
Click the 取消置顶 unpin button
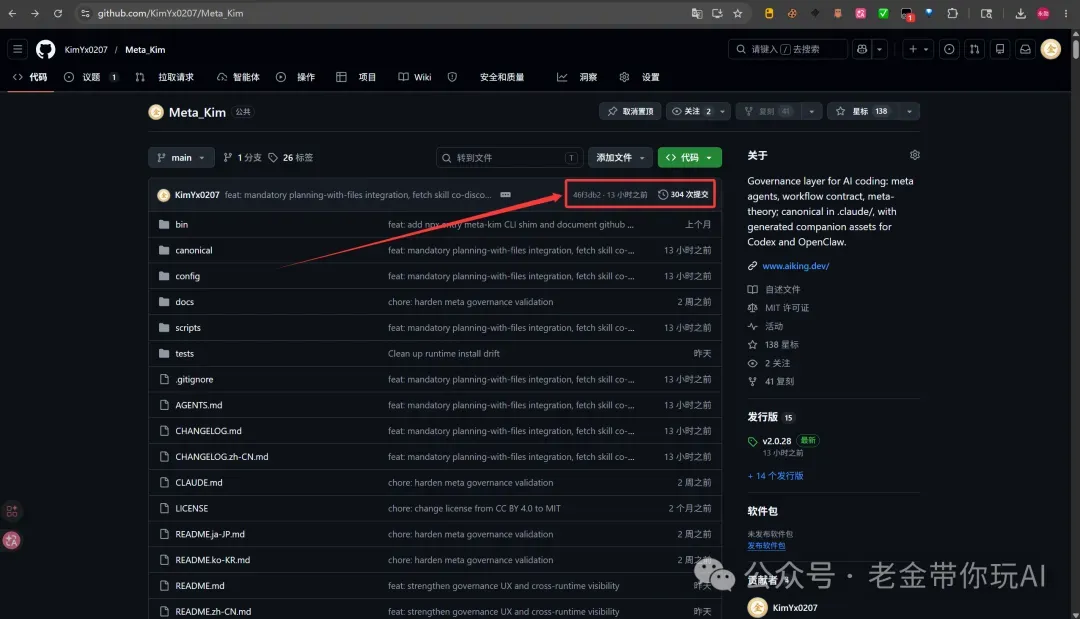(x=630, y=112)
